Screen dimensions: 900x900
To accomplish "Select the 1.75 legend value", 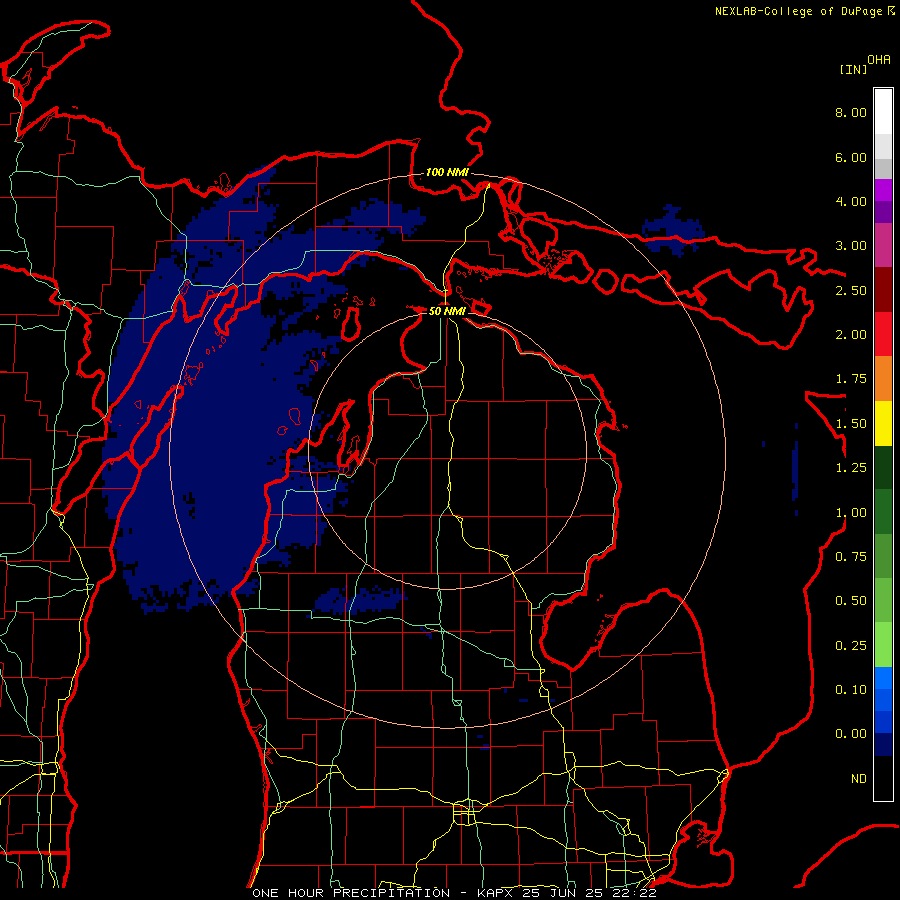I will (x=851, y=379).
